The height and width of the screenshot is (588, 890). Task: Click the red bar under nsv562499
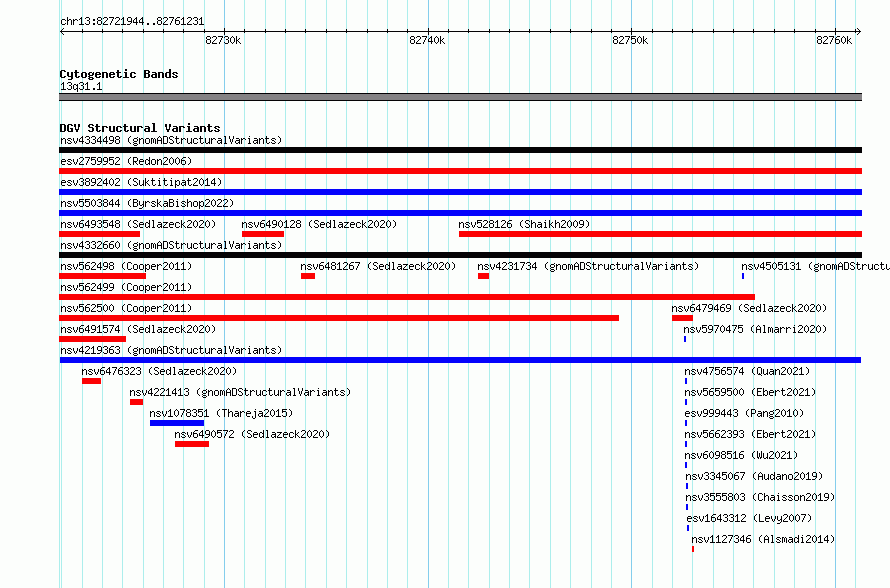(x=407, y=297)
